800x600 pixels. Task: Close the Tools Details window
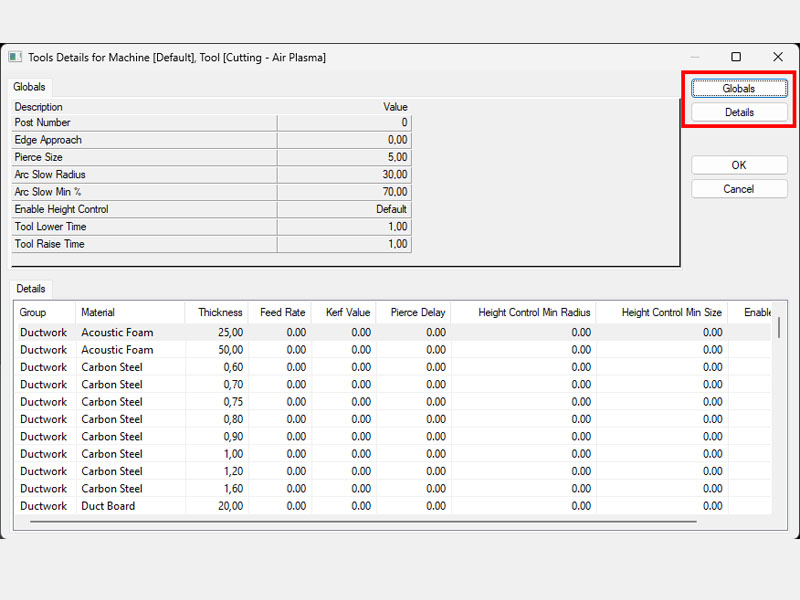[778, 57]
